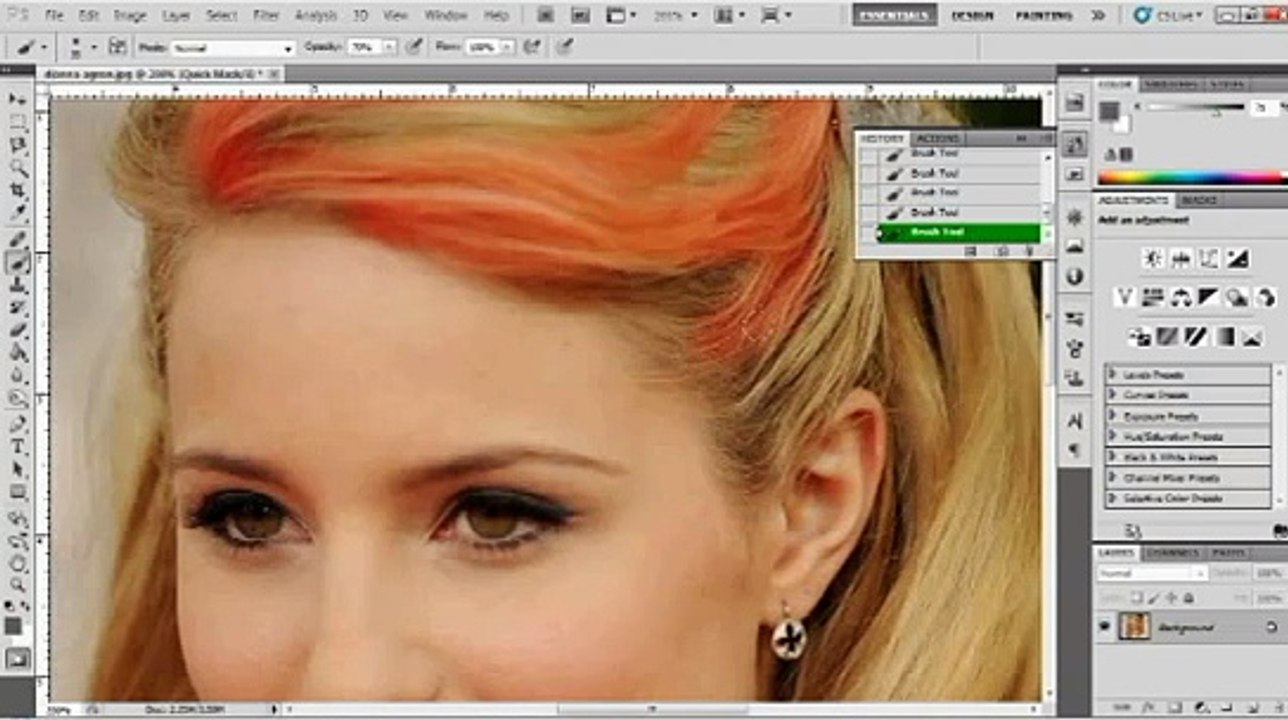Select the Crop tool
Viewport: 1288px width, 720px height.
(17, 191)
